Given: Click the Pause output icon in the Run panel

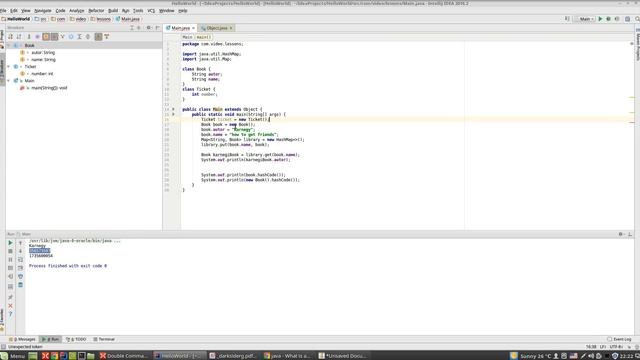Looking at the screenshot, I should click(11, 260).
